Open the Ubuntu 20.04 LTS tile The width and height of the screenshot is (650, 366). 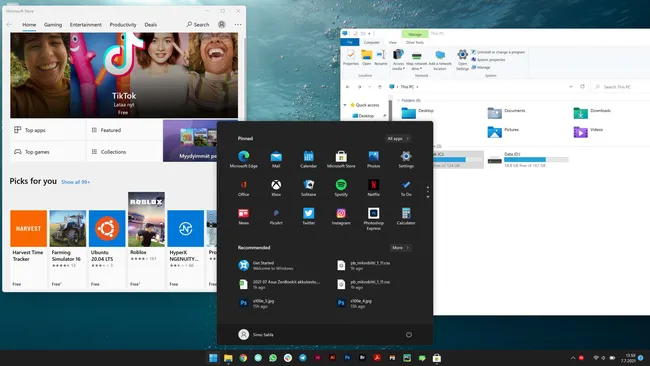pyautogui.click(x=107, y=249)
